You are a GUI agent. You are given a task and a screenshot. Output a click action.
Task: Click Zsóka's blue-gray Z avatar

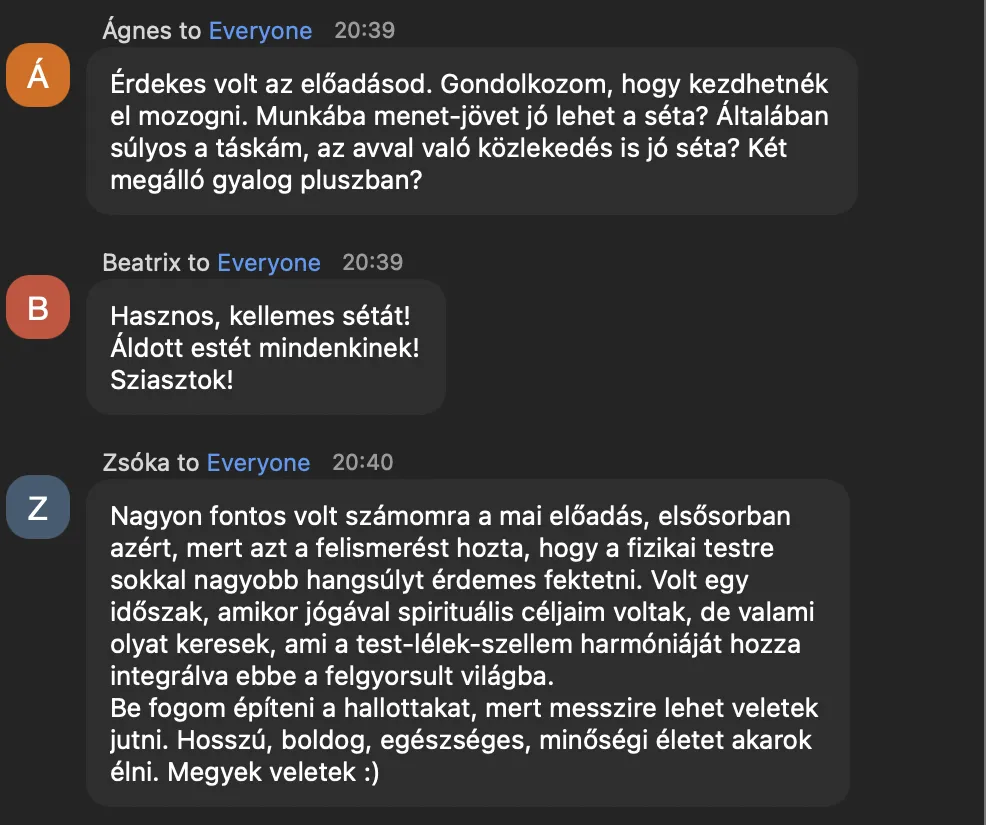pos(38,508)
